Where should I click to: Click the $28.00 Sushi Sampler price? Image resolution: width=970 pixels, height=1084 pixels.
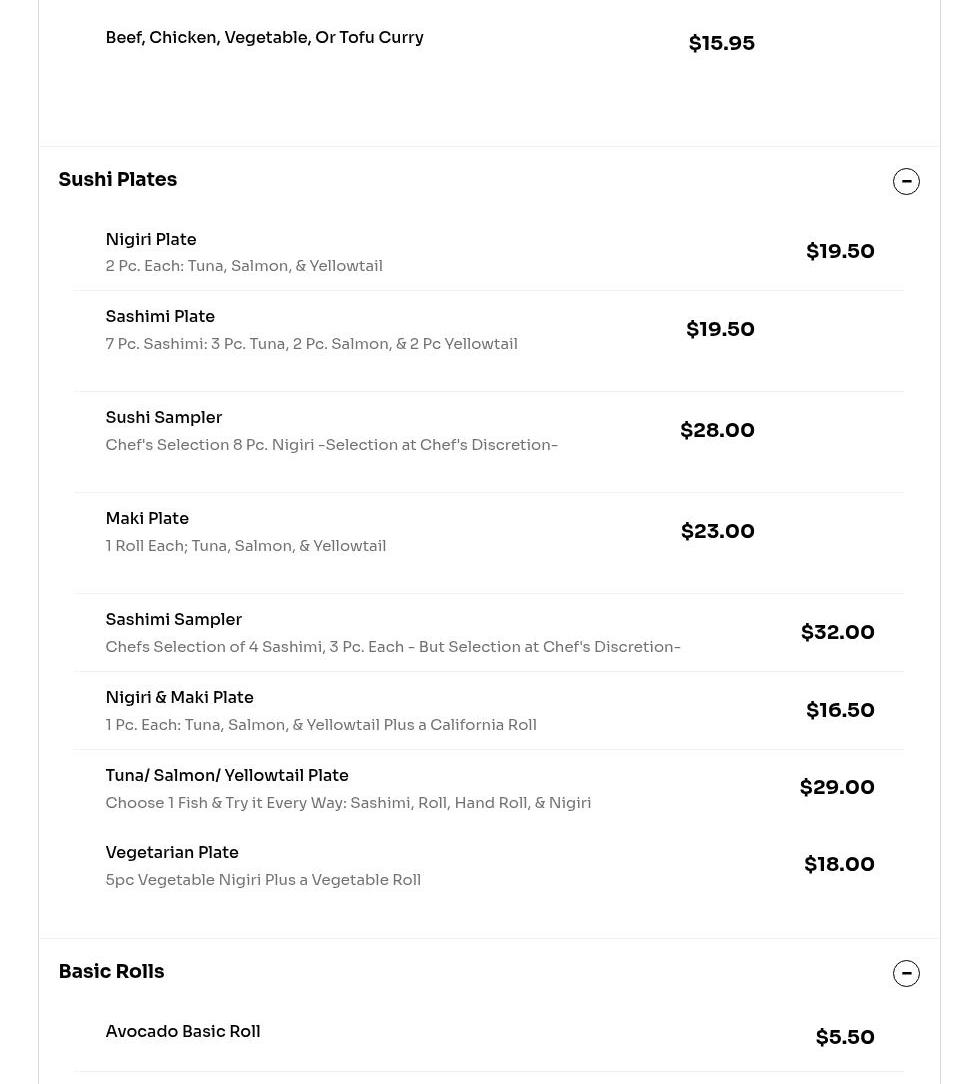717,431
